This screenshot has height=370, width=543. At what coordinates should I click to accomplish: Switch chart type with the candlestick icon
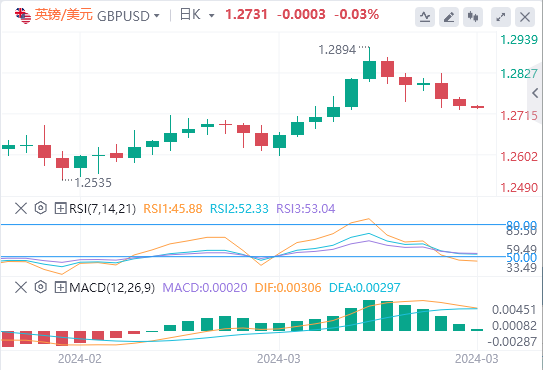coord(473,17)
